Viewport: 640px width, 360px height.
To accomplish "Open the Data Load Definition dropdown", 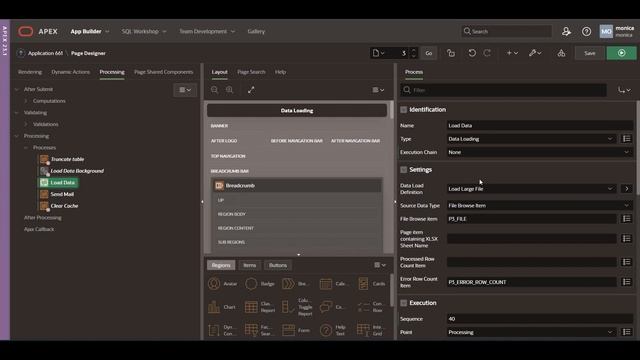I will (x=531, y=189).
